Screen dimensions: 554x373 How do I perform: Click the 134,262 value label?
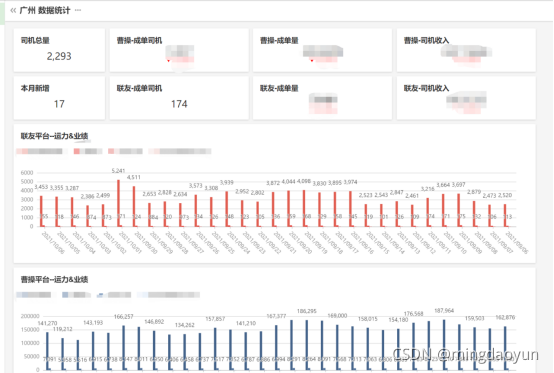[x=184, y=325]
